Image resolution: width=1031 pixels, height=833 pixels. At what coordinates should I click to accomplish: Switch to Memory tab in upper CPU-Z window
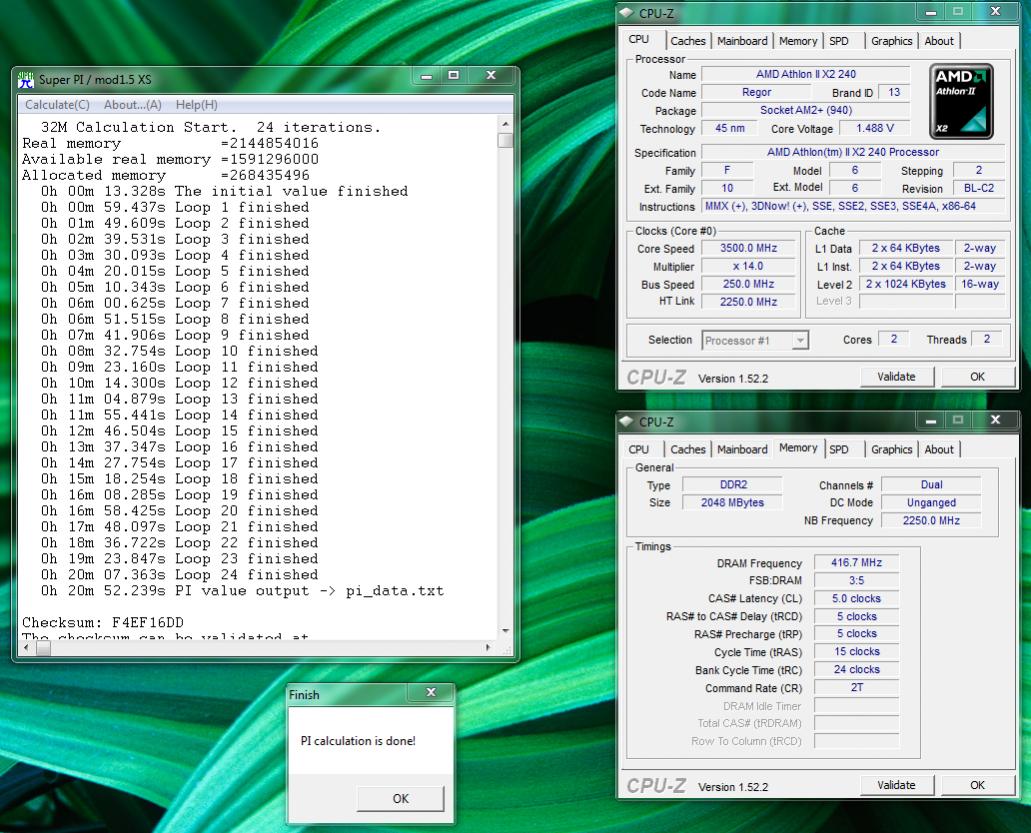click(798, 41)
